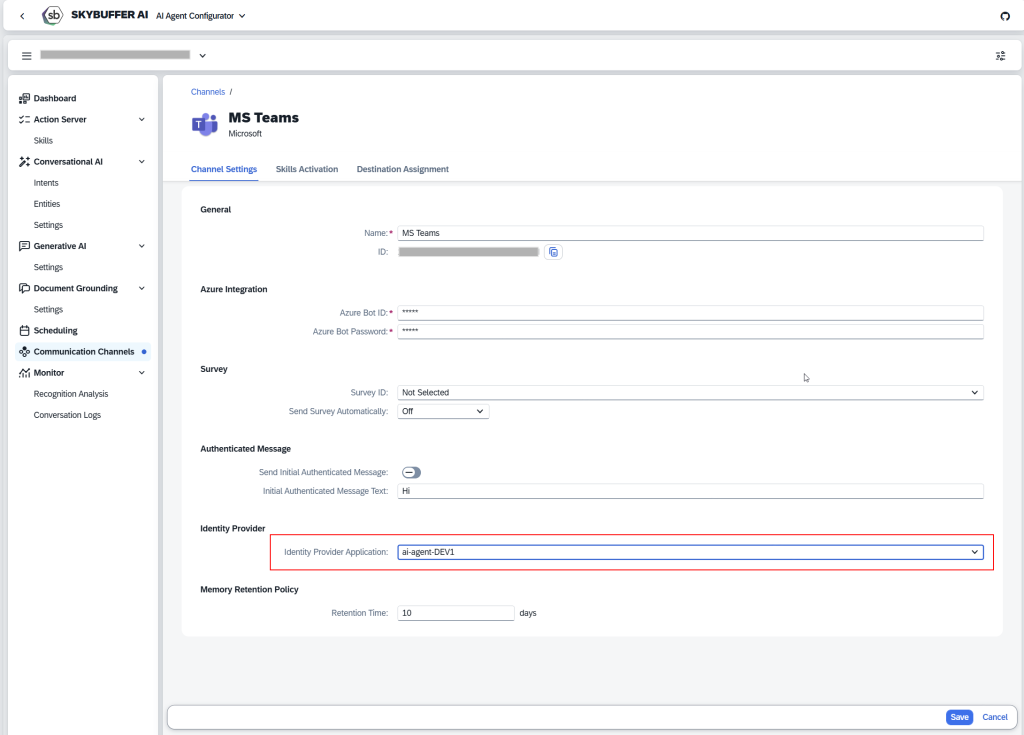Toggle the hamburger navigation menu
This screenshot has height=735, width=1024.
pyautogui.click(x=27, y=56)
